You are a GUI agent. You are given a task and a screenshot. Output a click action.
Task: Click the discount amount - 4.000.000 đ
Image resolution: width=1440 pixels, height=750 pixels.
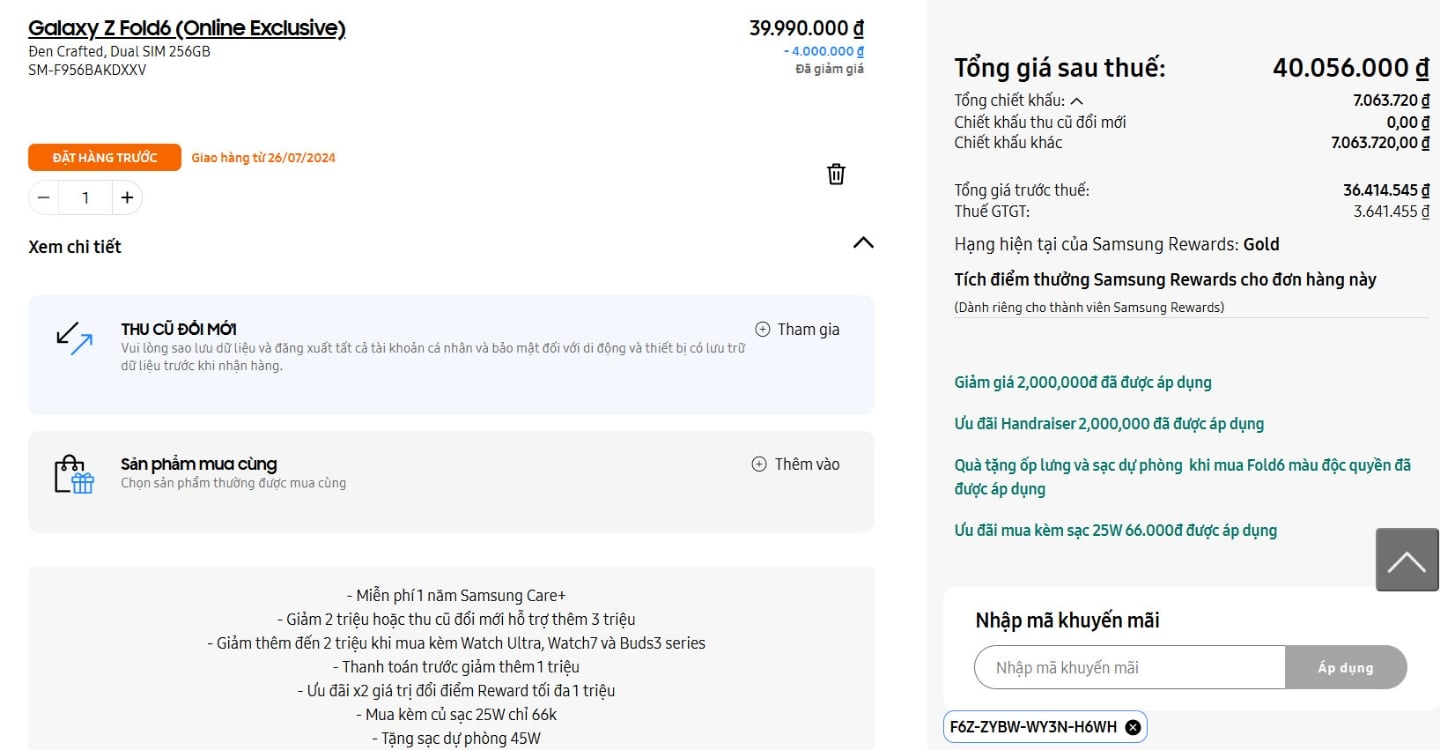824,51
